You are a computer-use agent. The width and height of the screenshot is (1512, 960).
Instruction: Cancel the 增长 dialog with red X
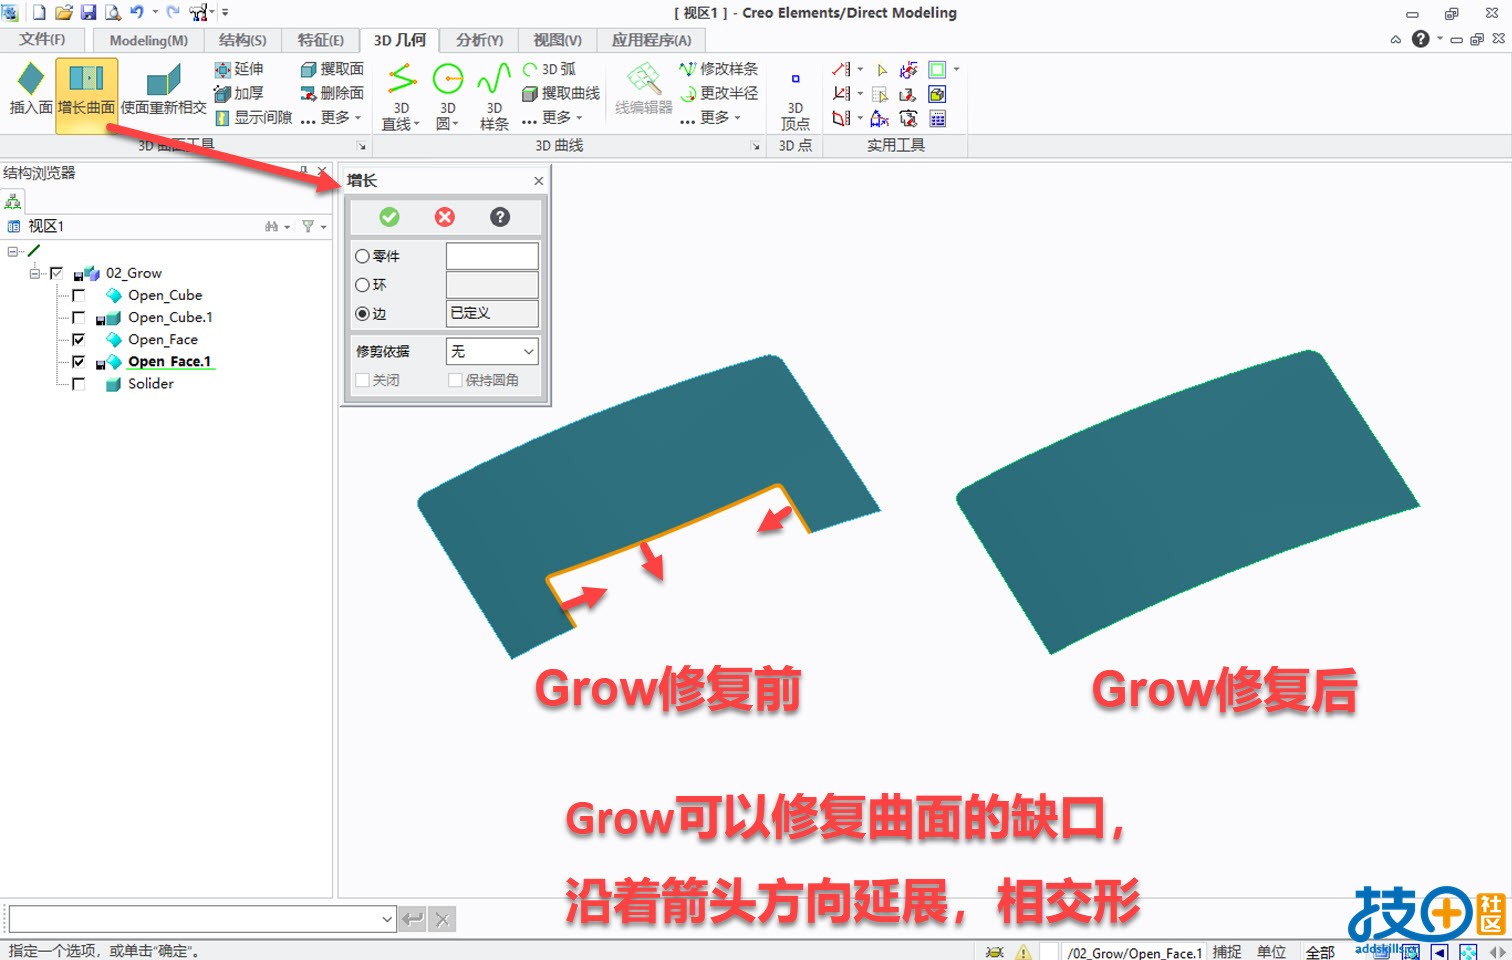(x=445, y=217)
